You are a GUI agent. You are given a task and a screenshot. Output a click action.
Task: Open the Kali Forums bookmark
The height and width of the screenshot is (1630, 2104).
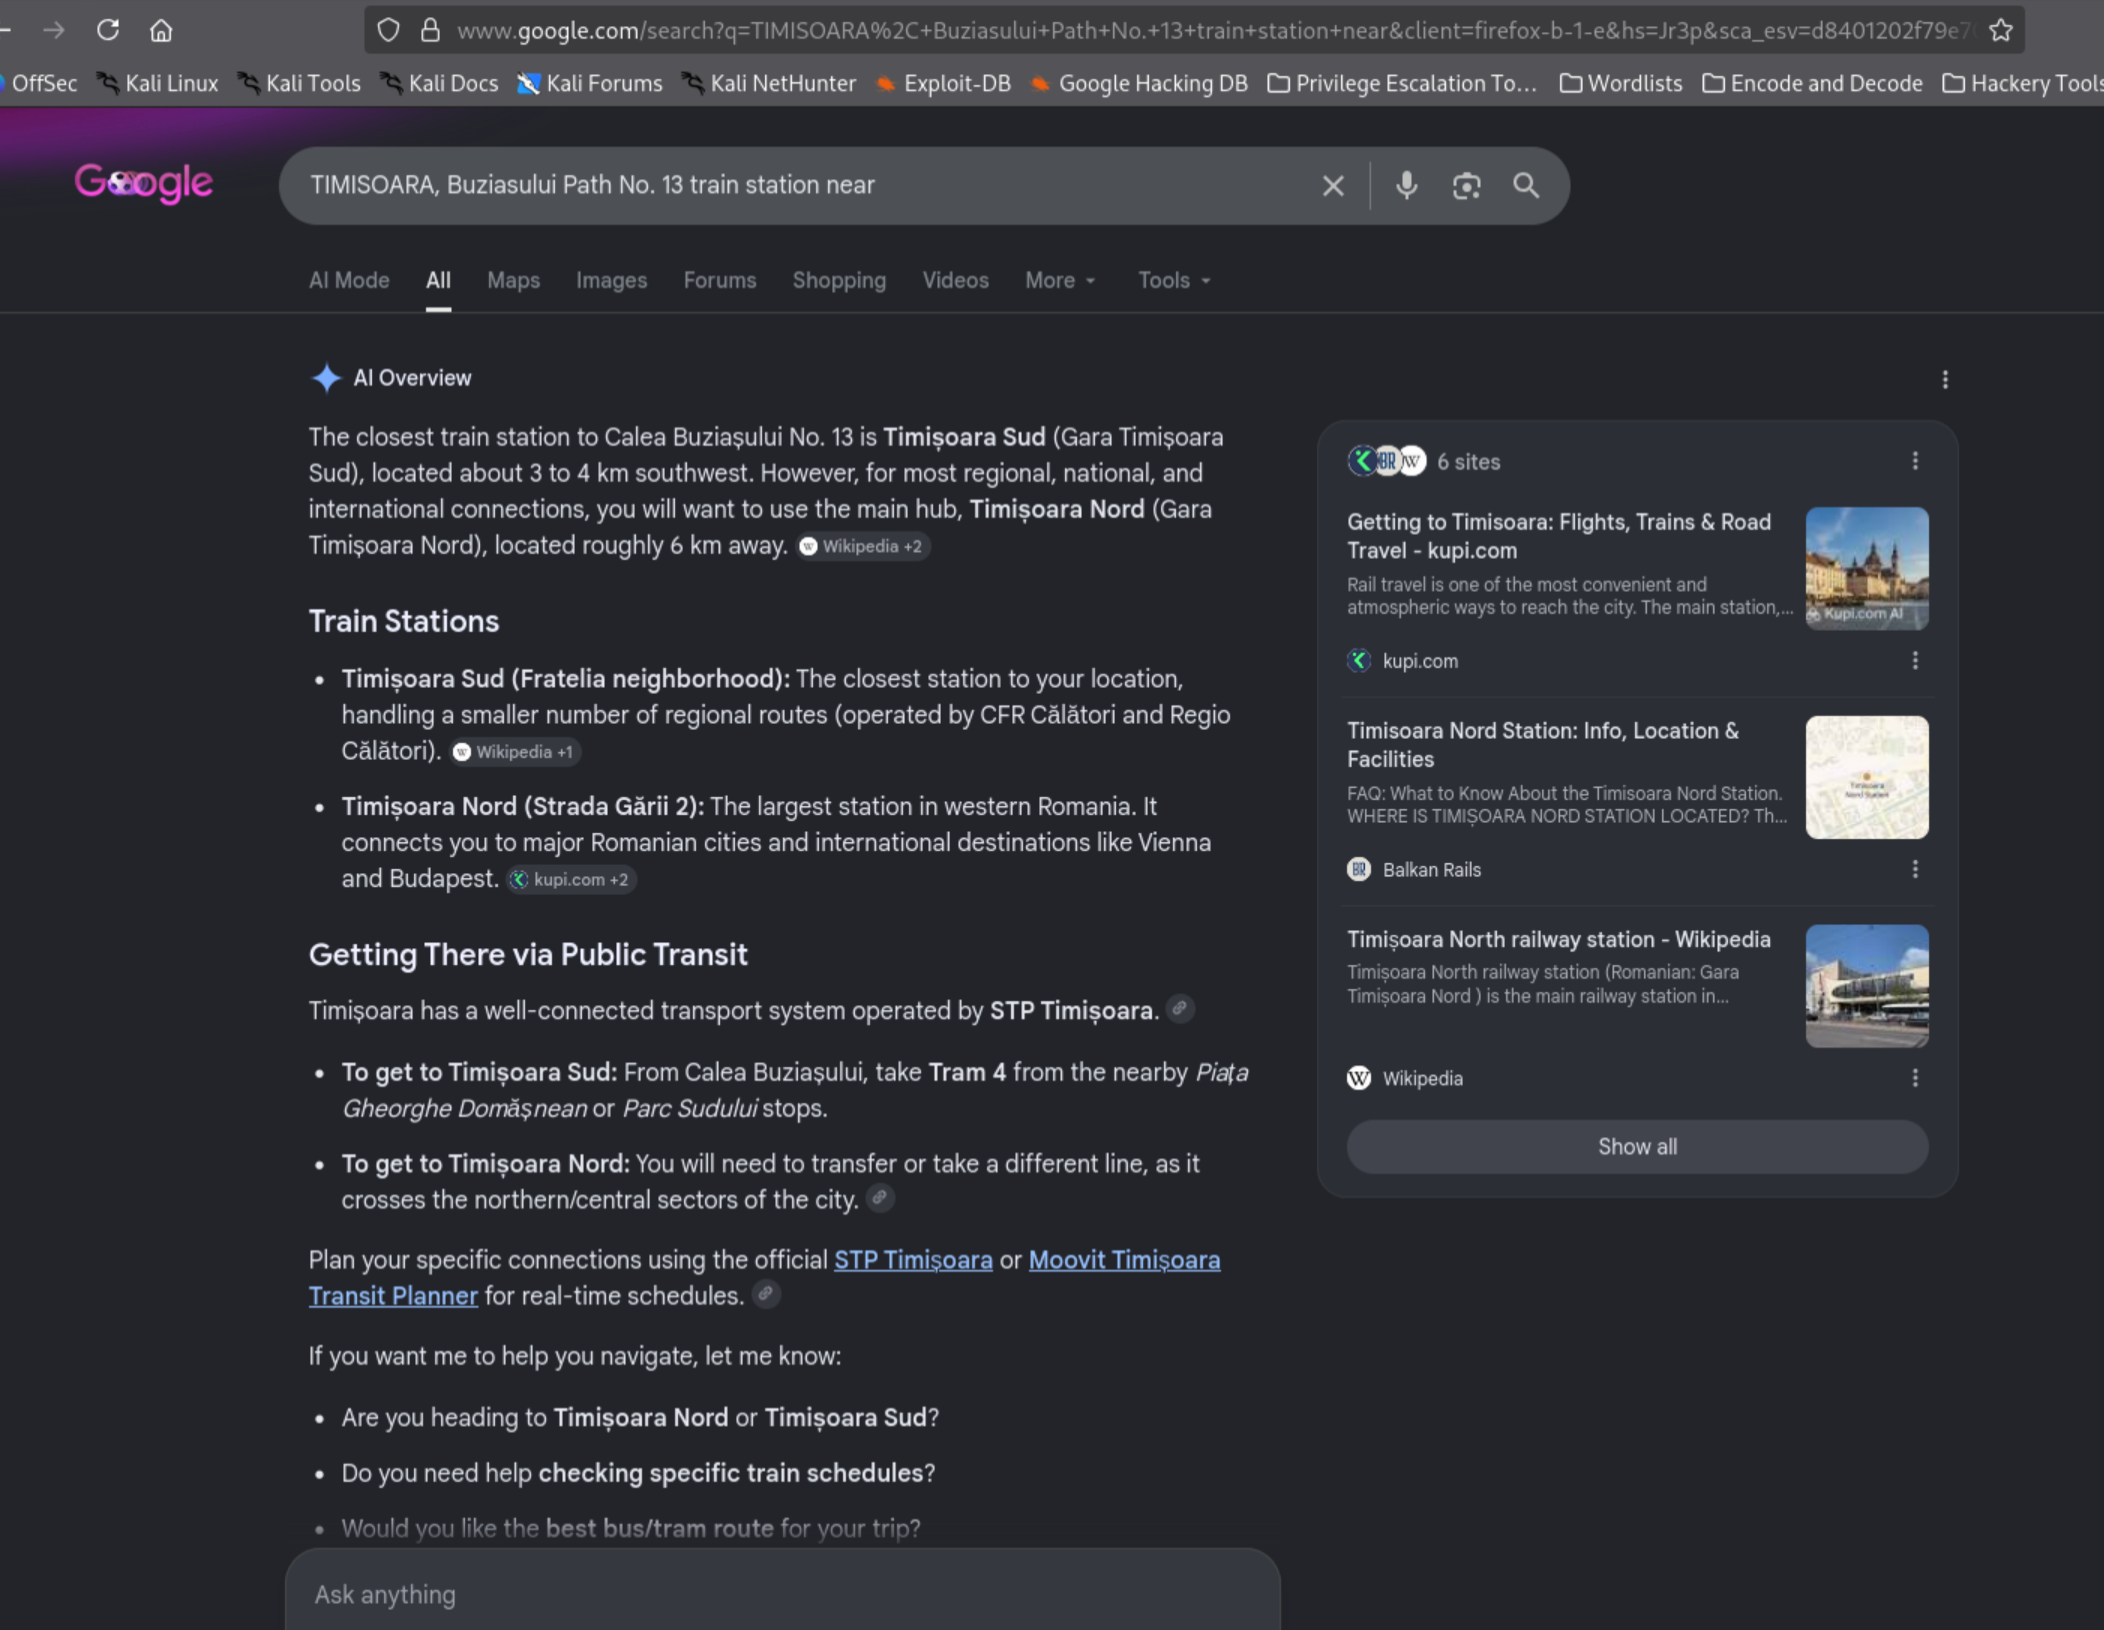click(589, 83)
